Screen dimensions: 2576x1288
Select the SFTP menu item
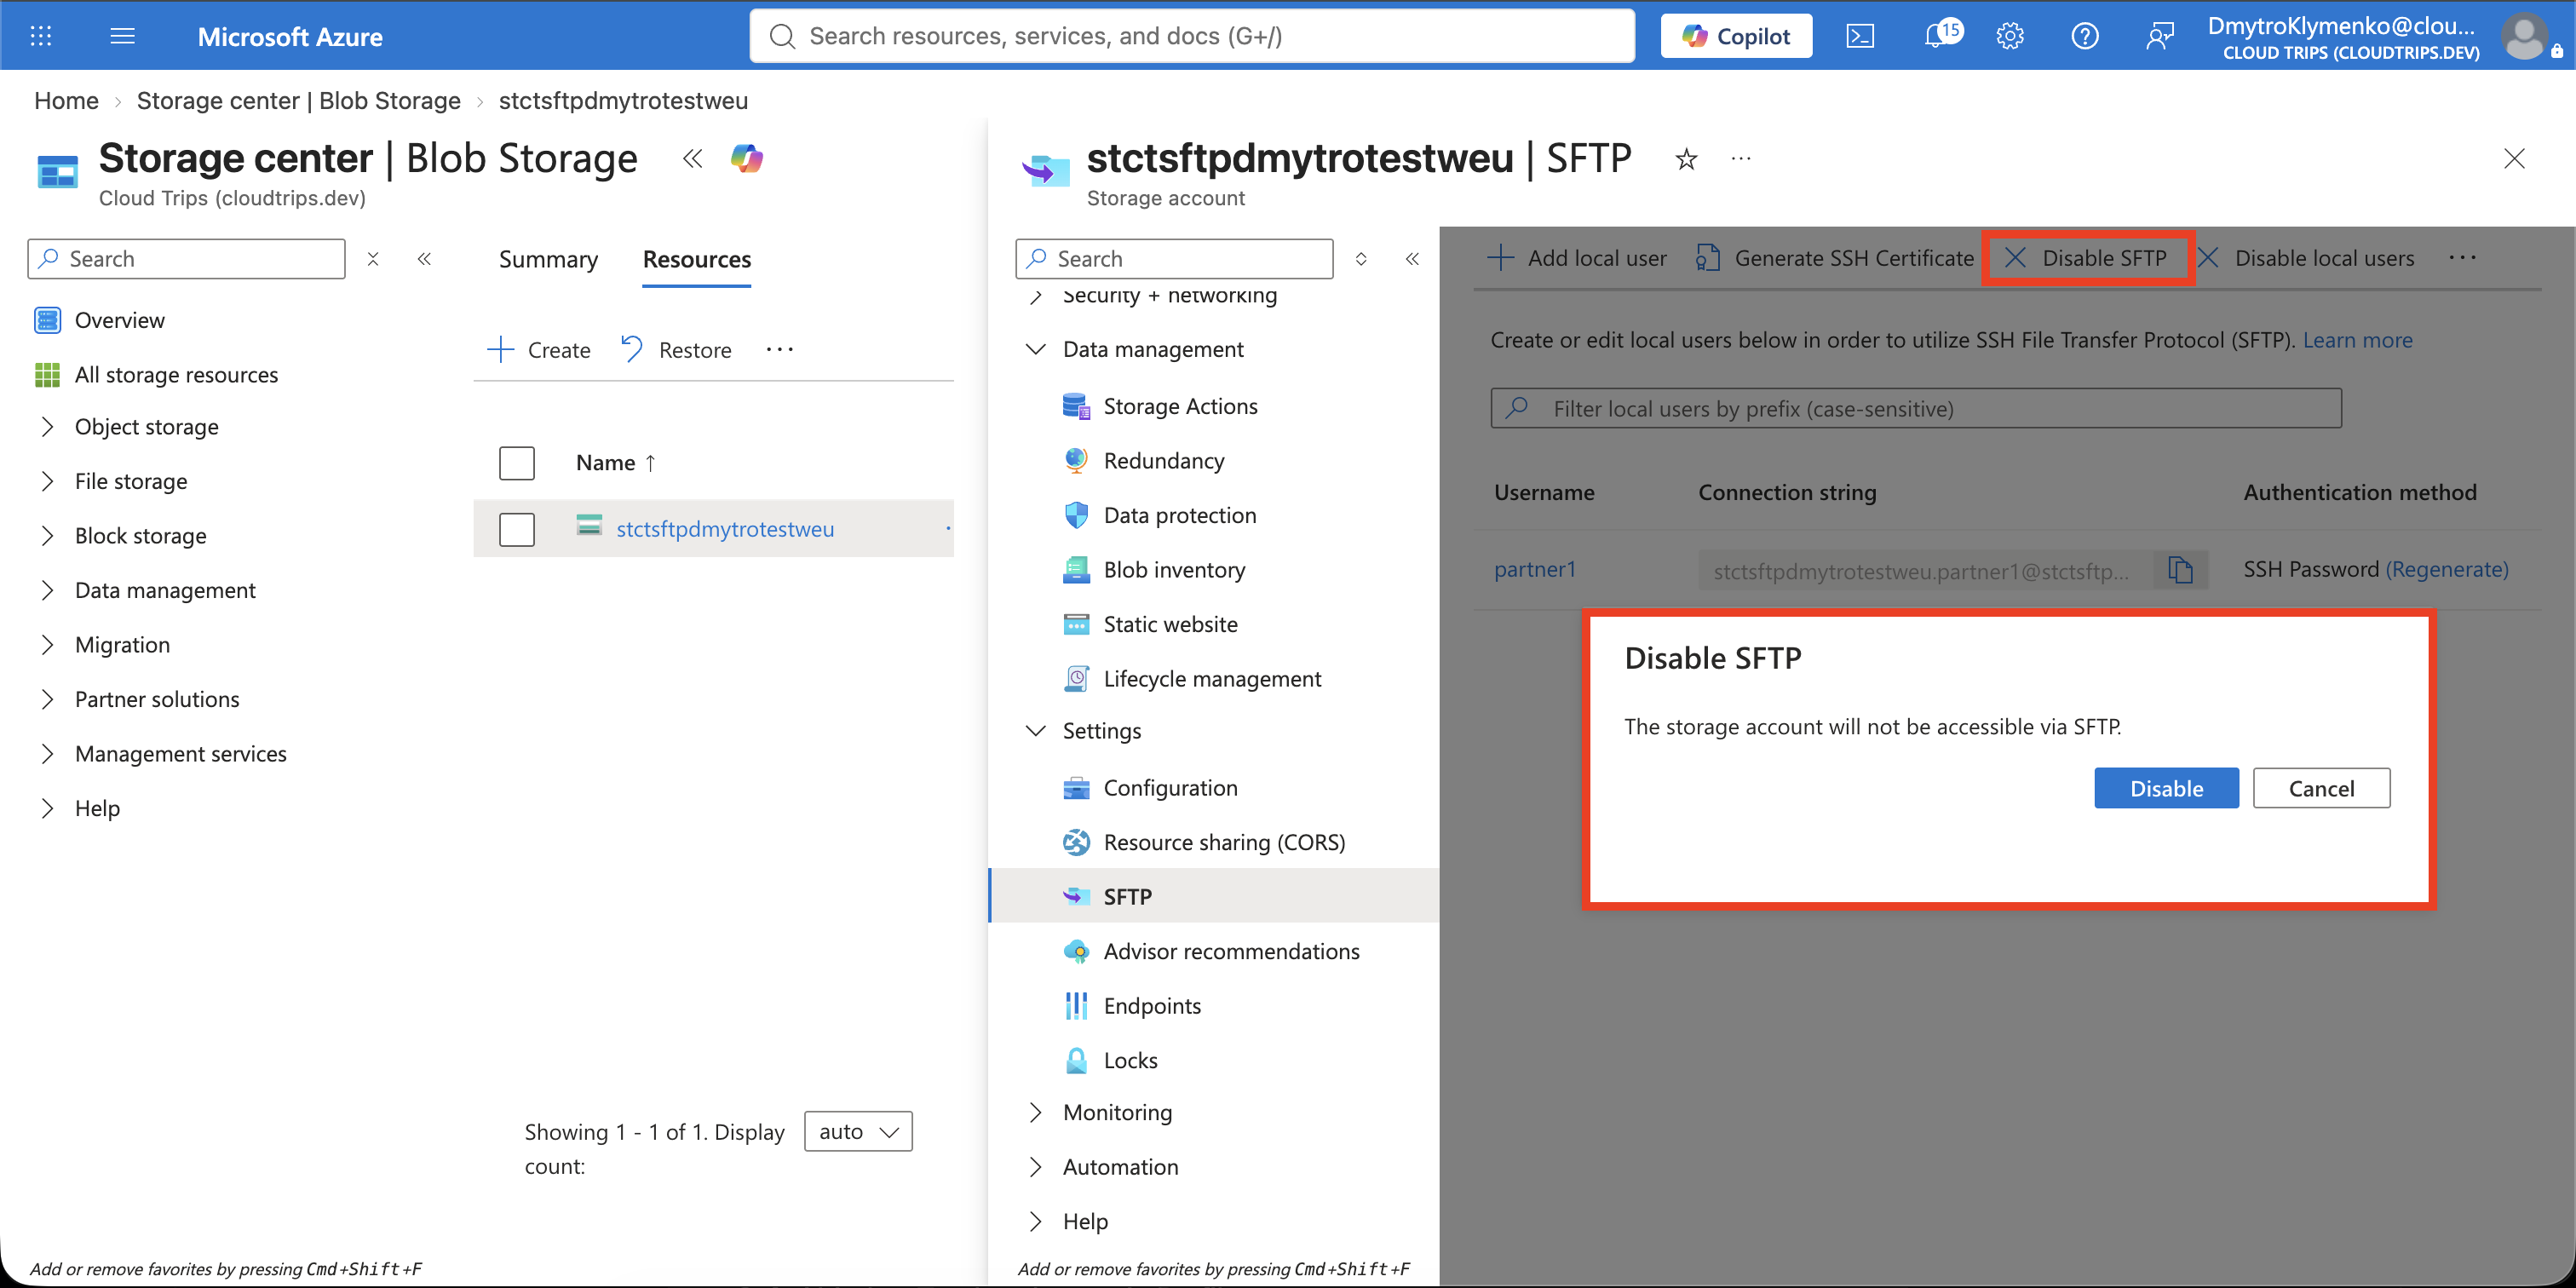pyautogui.click(x=1214, y=896)
